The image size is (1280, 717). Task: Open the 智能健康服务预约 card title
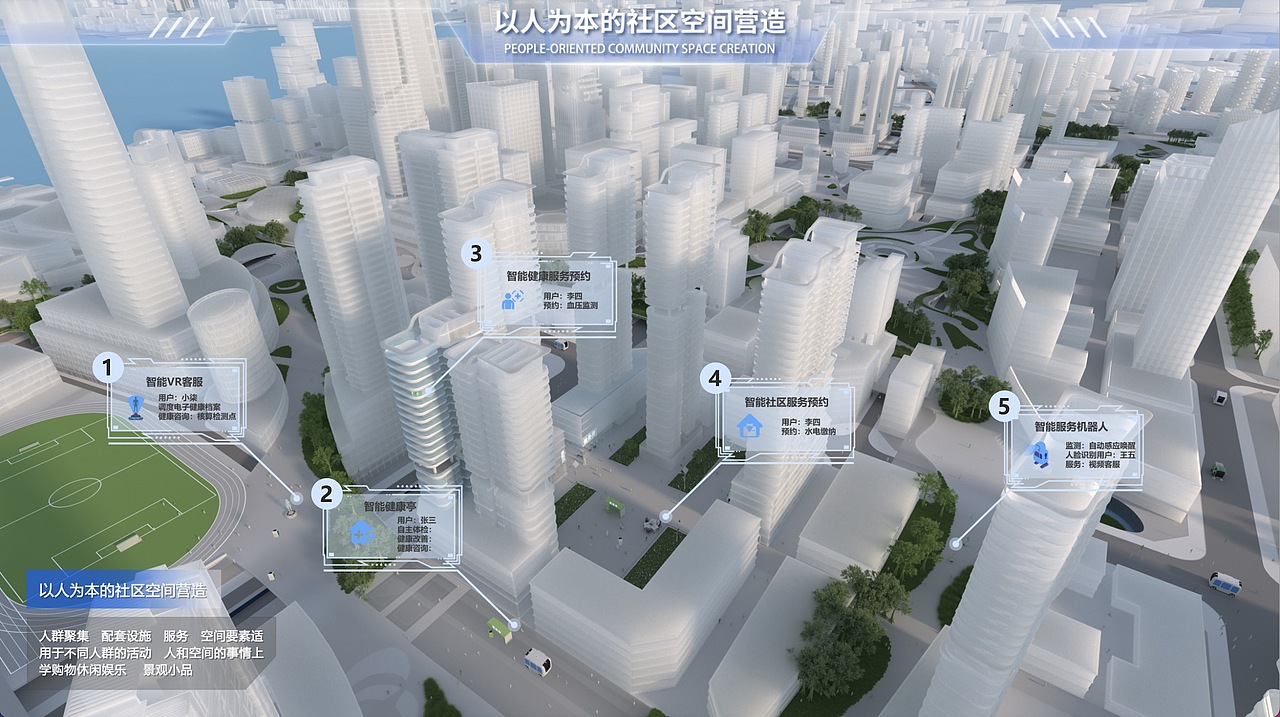tap(548, 276)
